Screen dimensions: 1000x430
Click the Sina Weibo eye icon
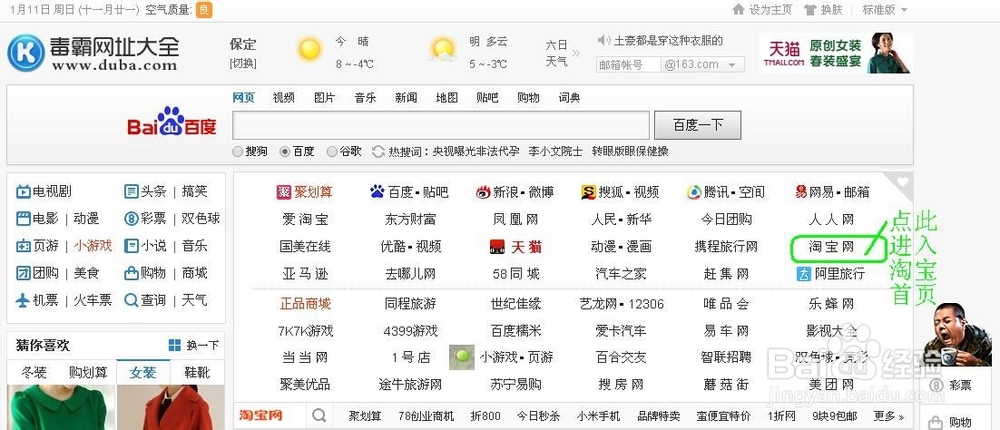tap(483, 192)
